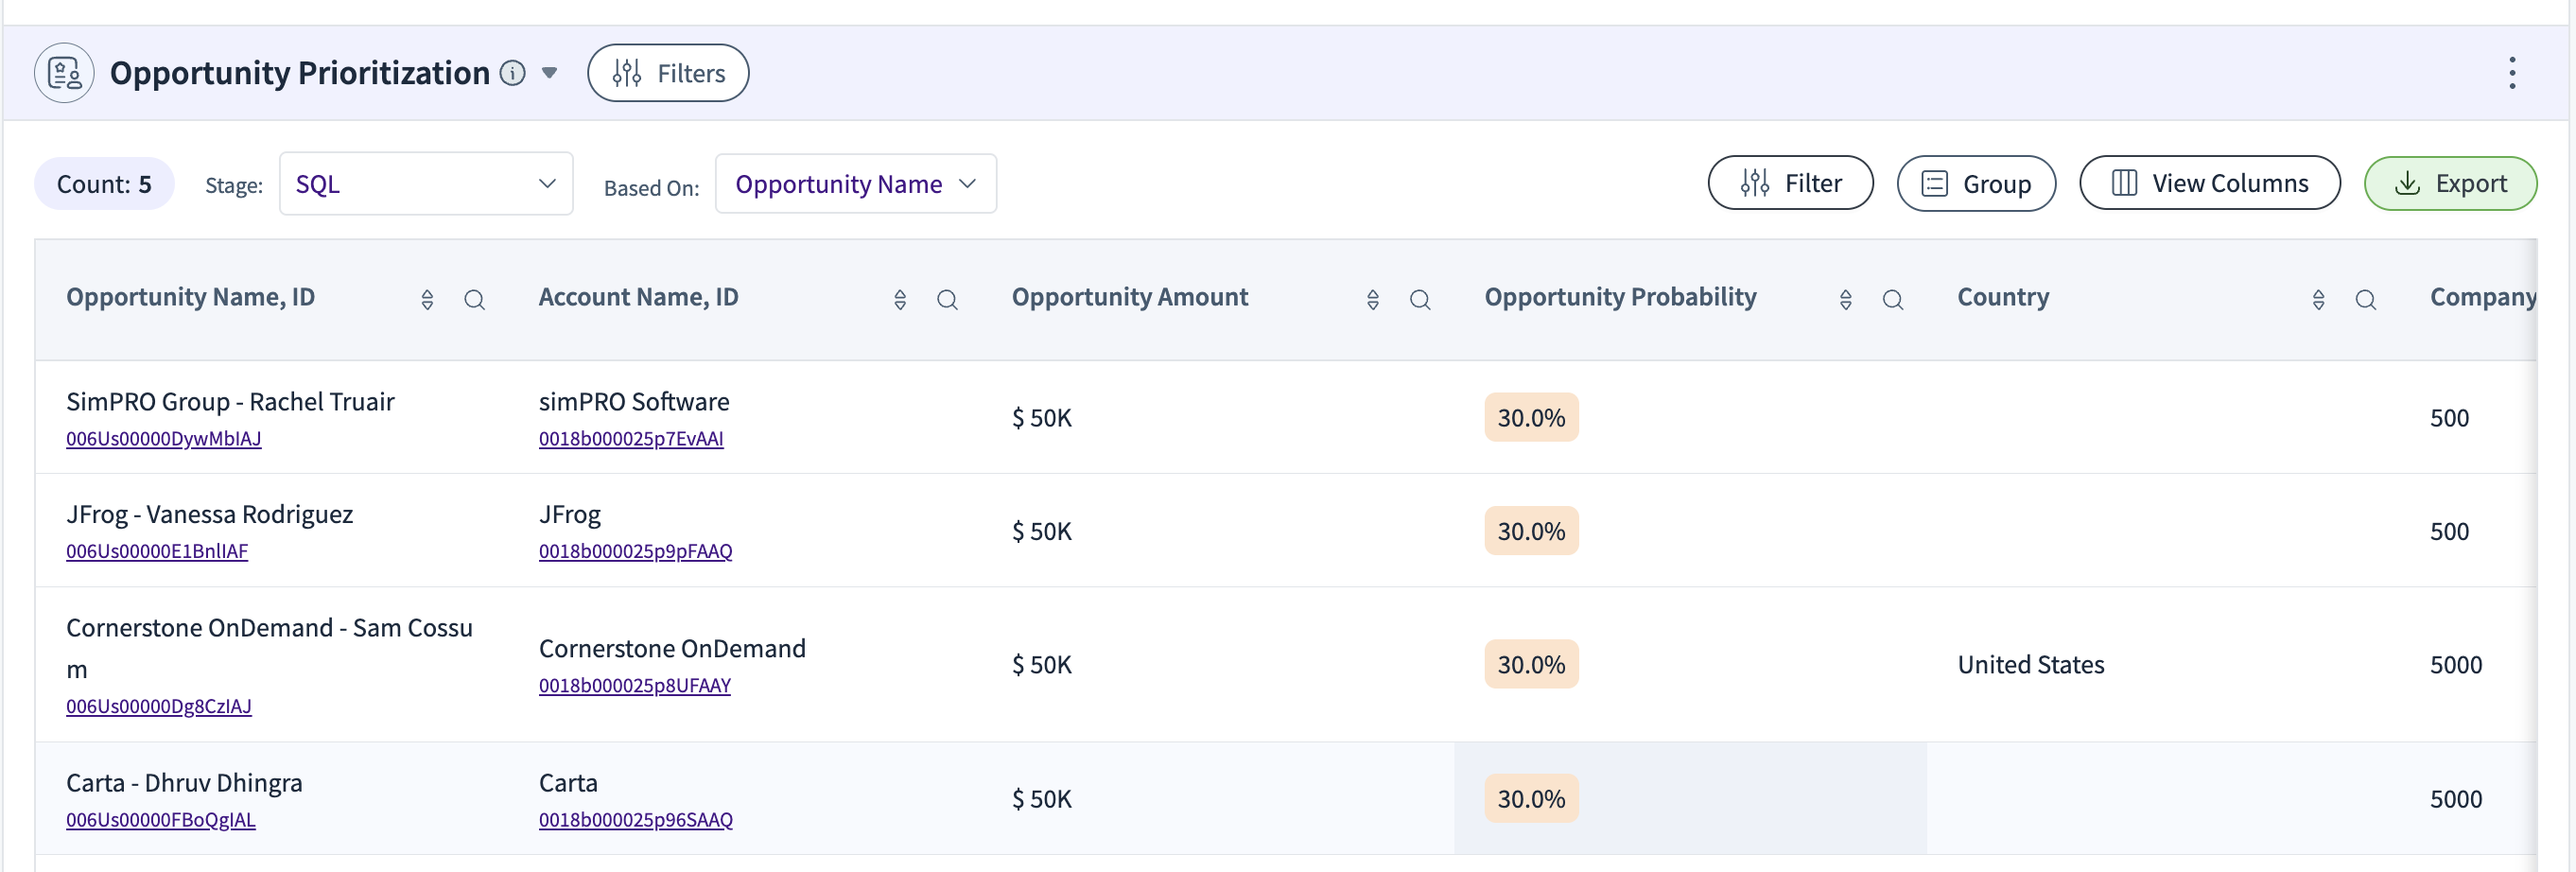Sort the Country column
The width and height of the screenshot is (2576, 872).
coord(2318,300)
